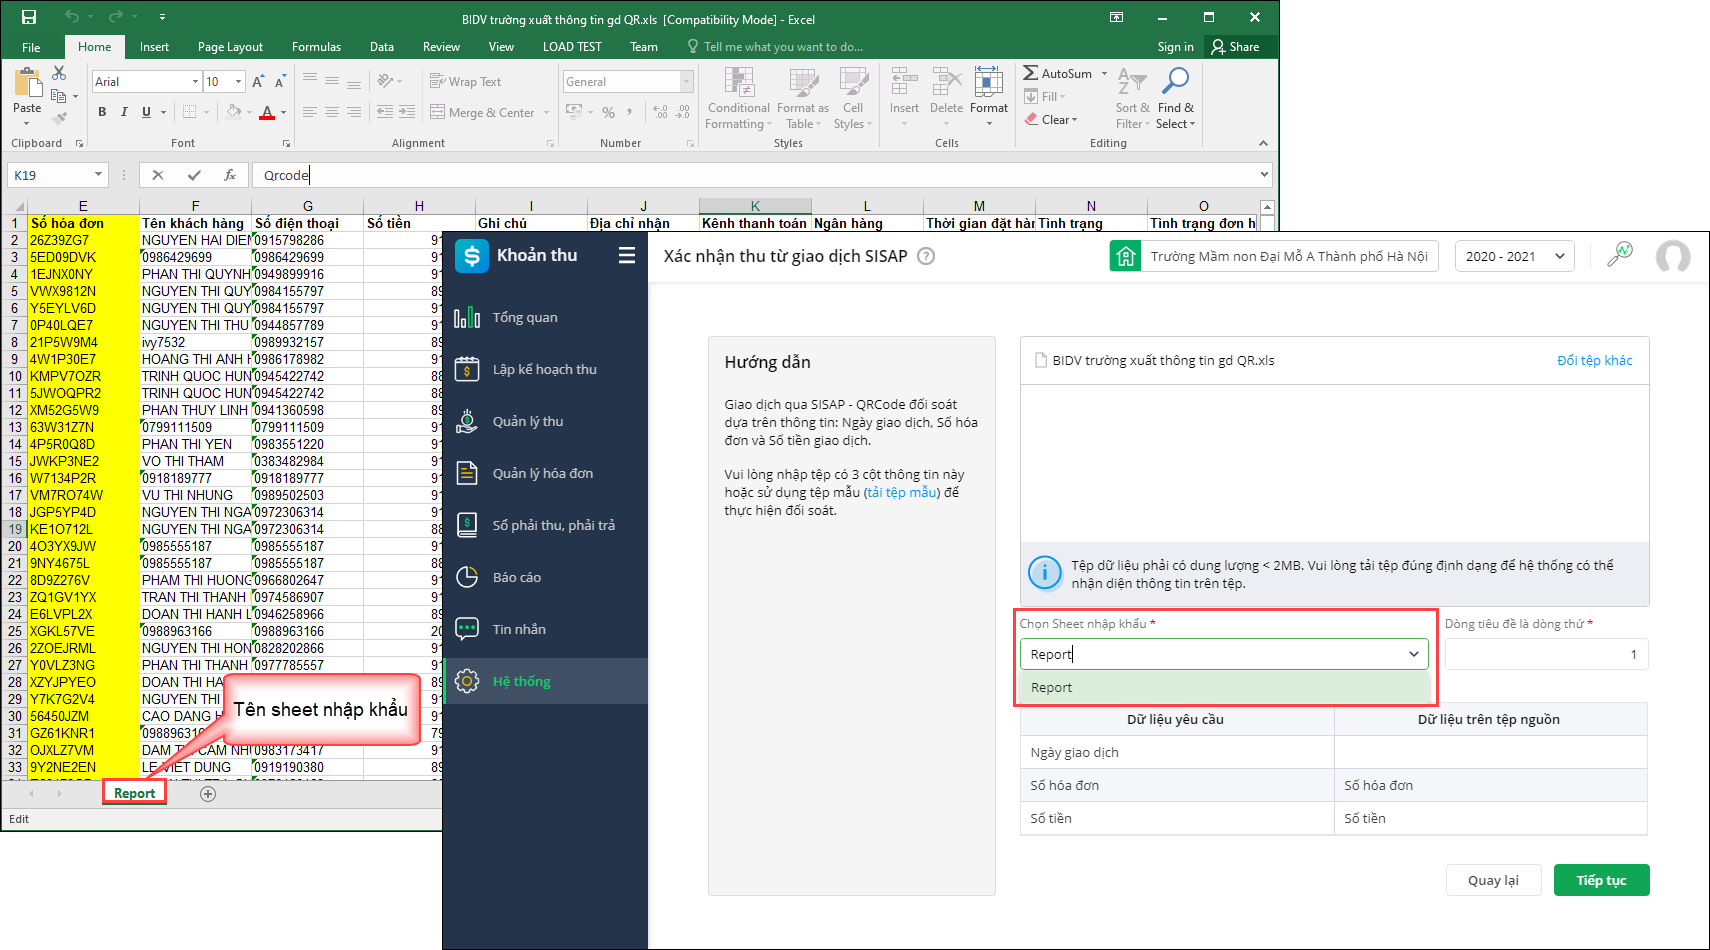
Task: Open Conditional Formatting icon in Styles
Action: tap(738, 83)
